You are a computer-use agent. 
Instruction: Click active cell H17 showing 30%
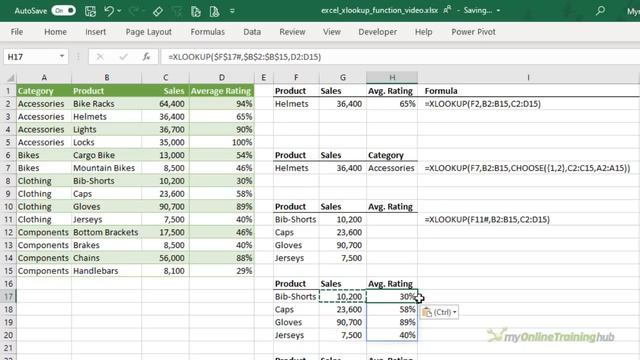(x=392, y=296)
